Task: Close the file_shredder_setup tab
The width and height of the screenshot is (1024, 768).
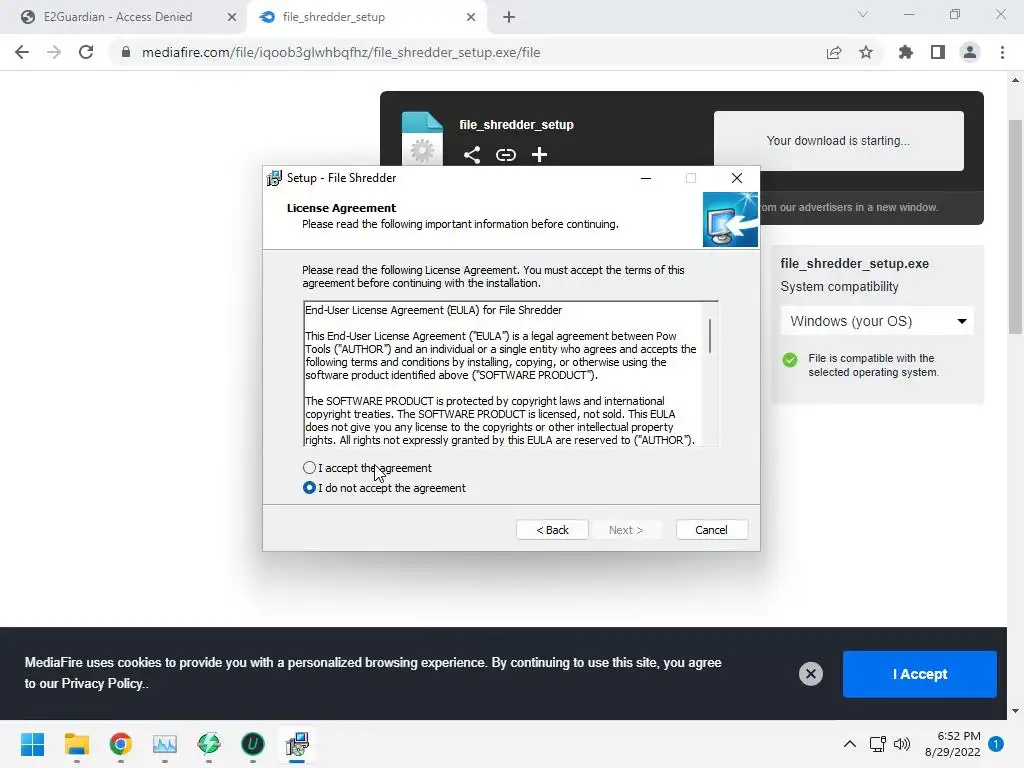Action: tap(471, 17)
